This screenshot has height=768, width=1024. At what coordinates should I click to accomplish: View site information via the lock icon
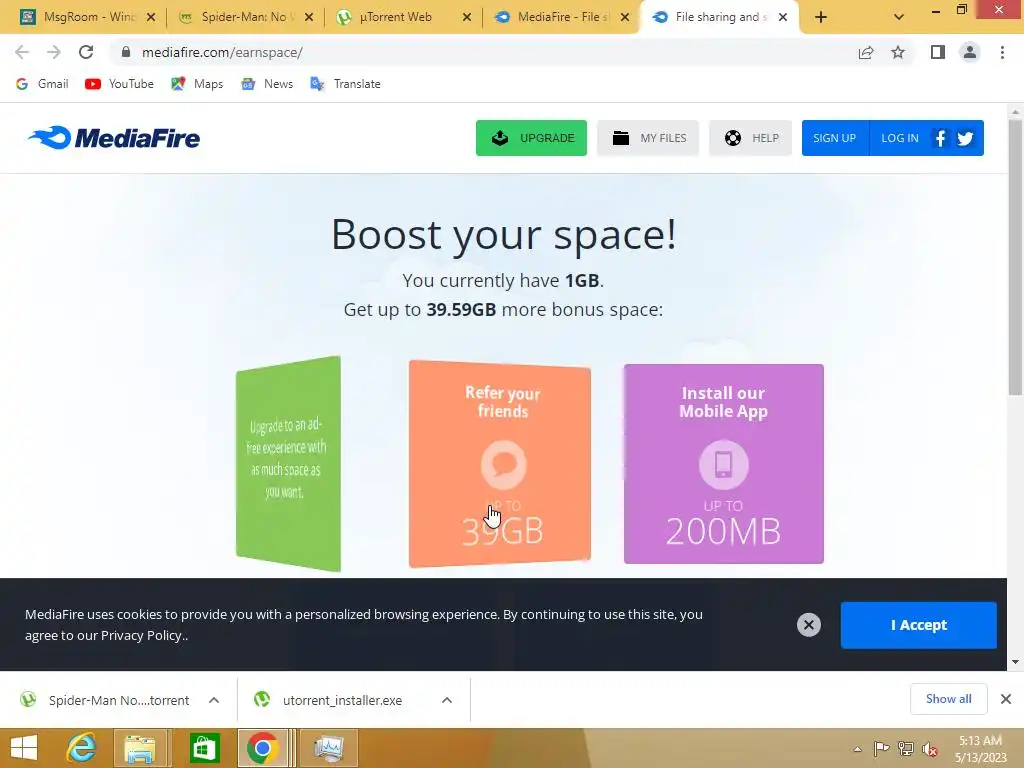point(126,52)
